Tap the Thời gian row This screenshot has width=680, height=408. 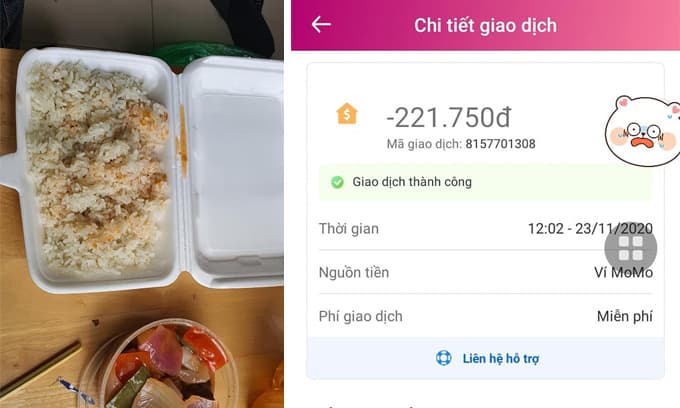[485, 228]
